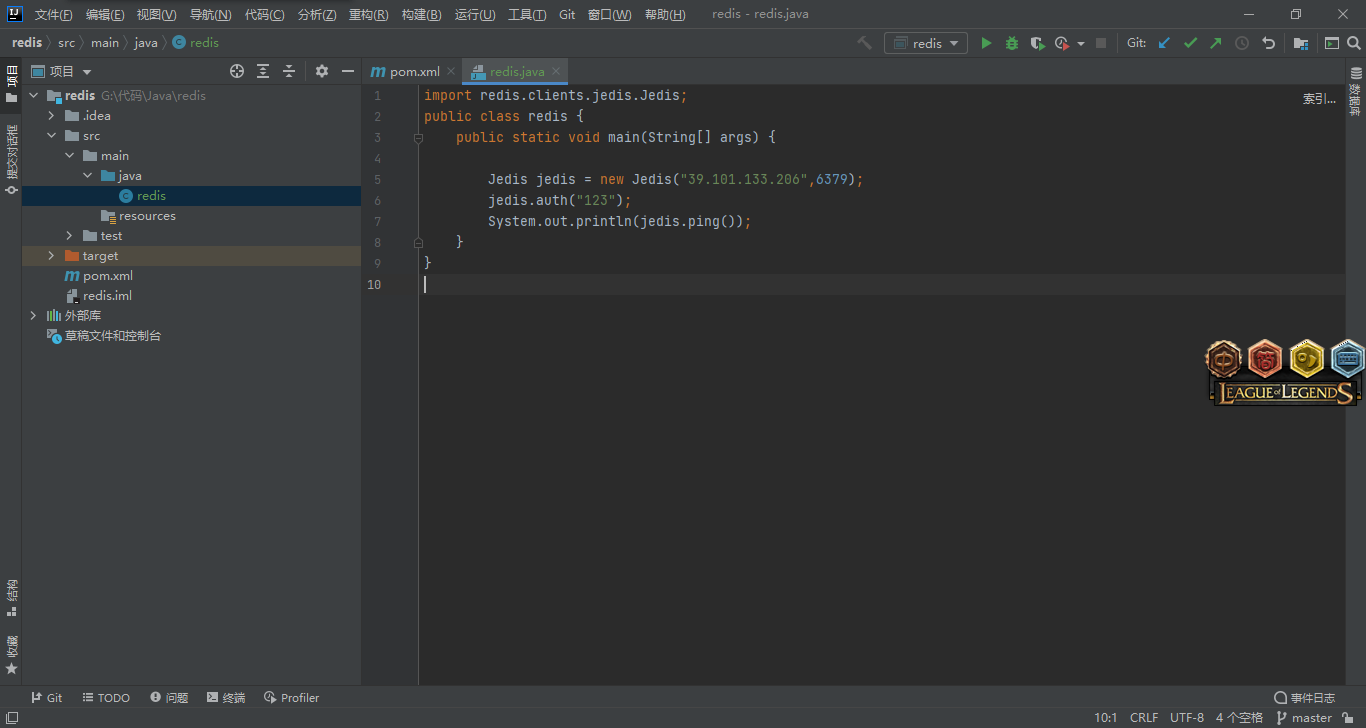
Task: Open project panel settings gear
Action: (x=321, y=71)
